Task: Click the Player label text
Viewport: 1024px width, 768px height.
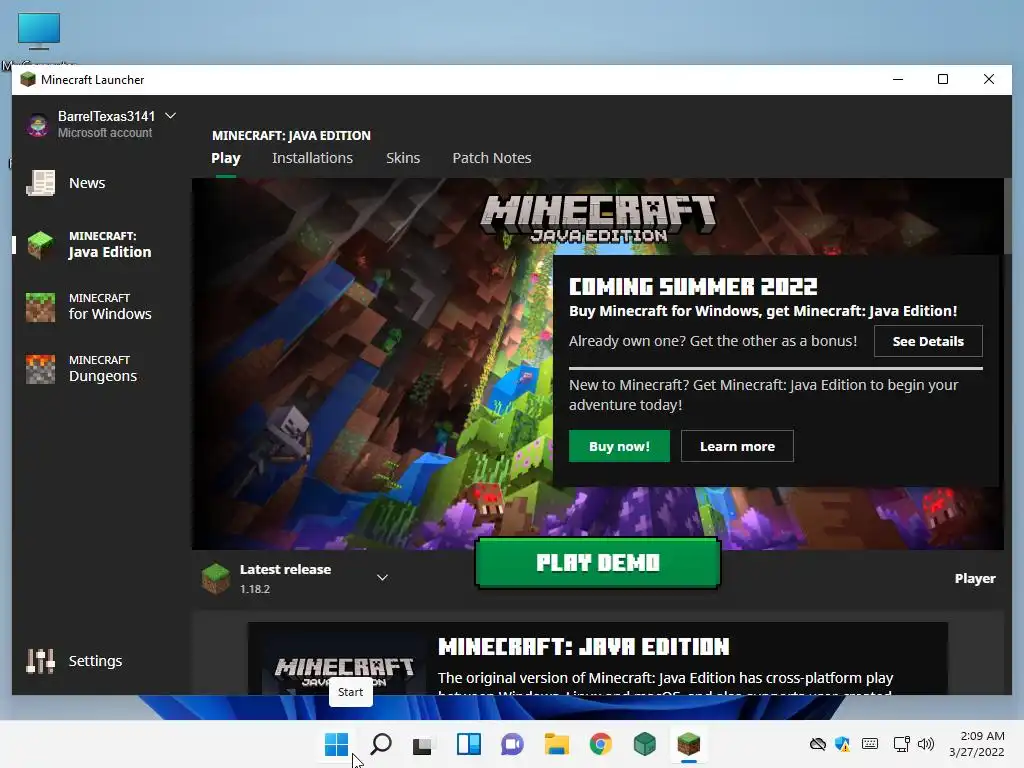Action: tap(975, 579)
